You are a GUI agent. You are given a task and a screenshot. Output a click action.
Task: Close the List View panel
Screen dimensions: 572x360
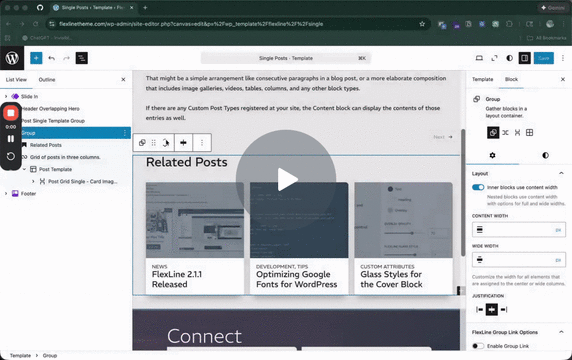click(x=123, y=80)
